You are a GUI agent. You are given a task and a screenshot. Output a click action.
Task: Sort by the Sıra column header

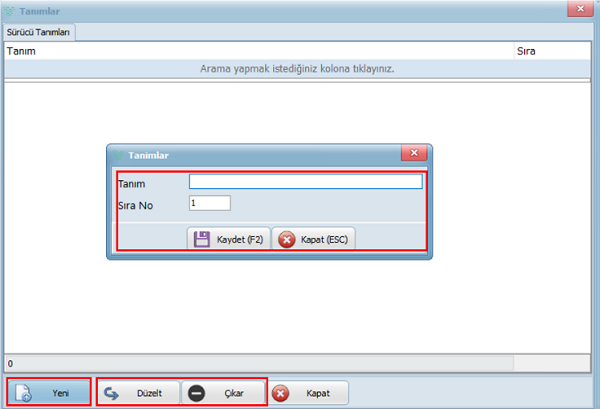(550, 49)
